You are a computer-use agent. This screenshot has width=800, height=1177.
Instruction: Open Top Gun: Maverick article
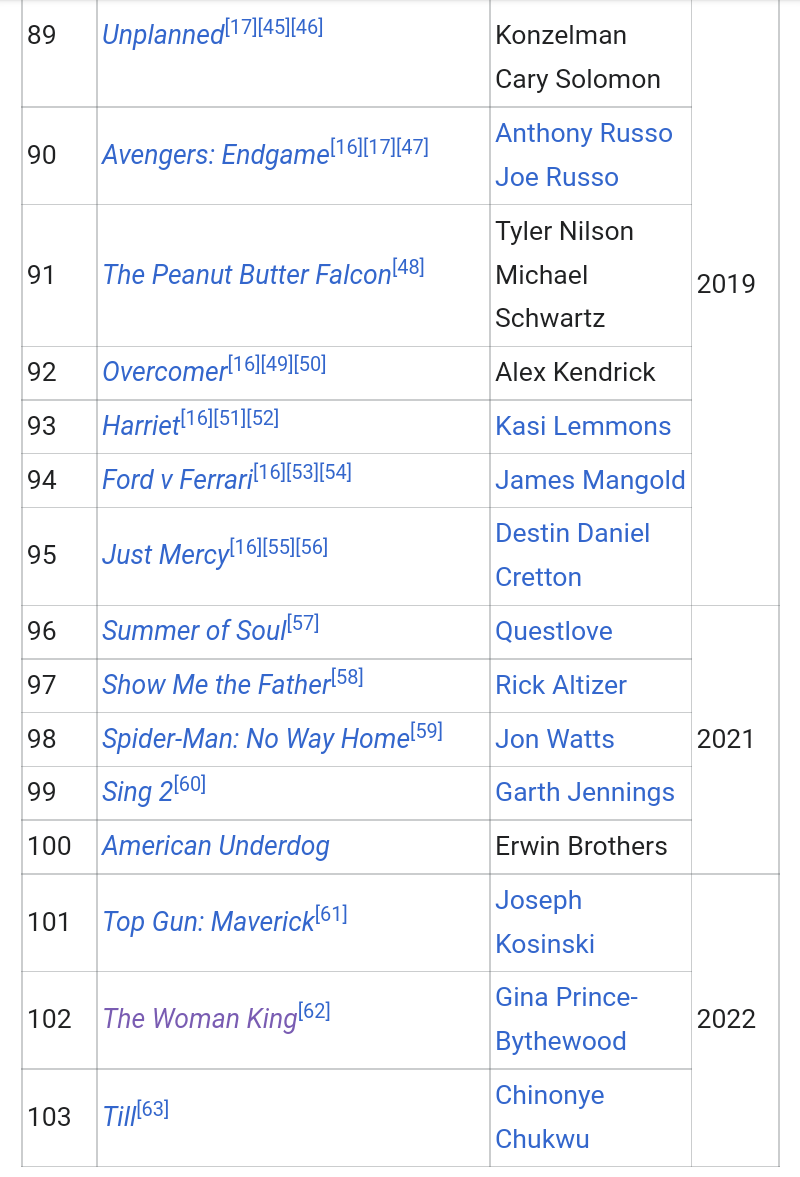tap(208, 923)
